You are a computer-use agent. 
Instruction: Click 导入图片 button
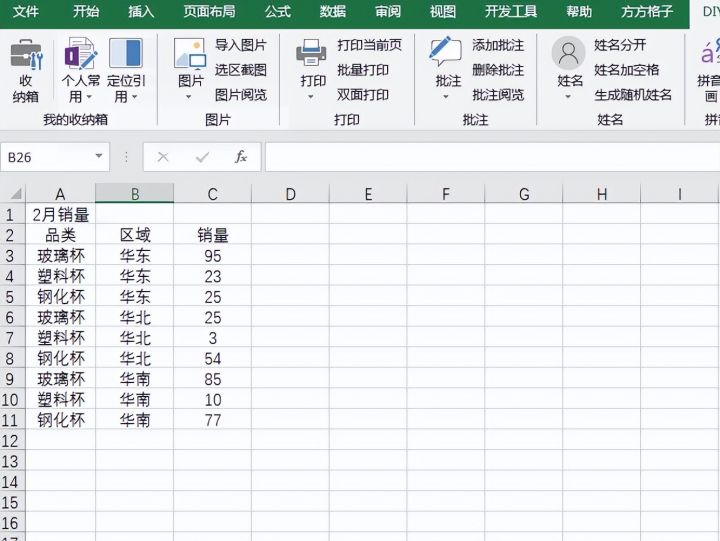[241, 45]
